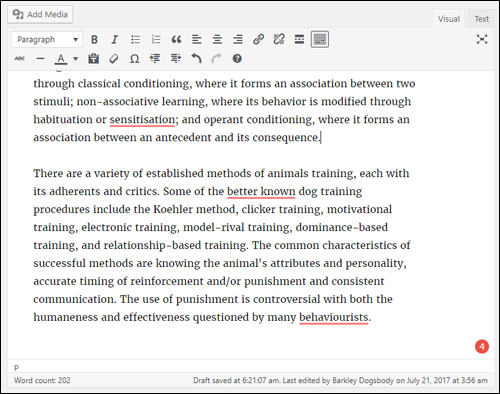The image size is (500, 394).
Task: Clear formatting with eraser icon
Action: pos(114,59)
